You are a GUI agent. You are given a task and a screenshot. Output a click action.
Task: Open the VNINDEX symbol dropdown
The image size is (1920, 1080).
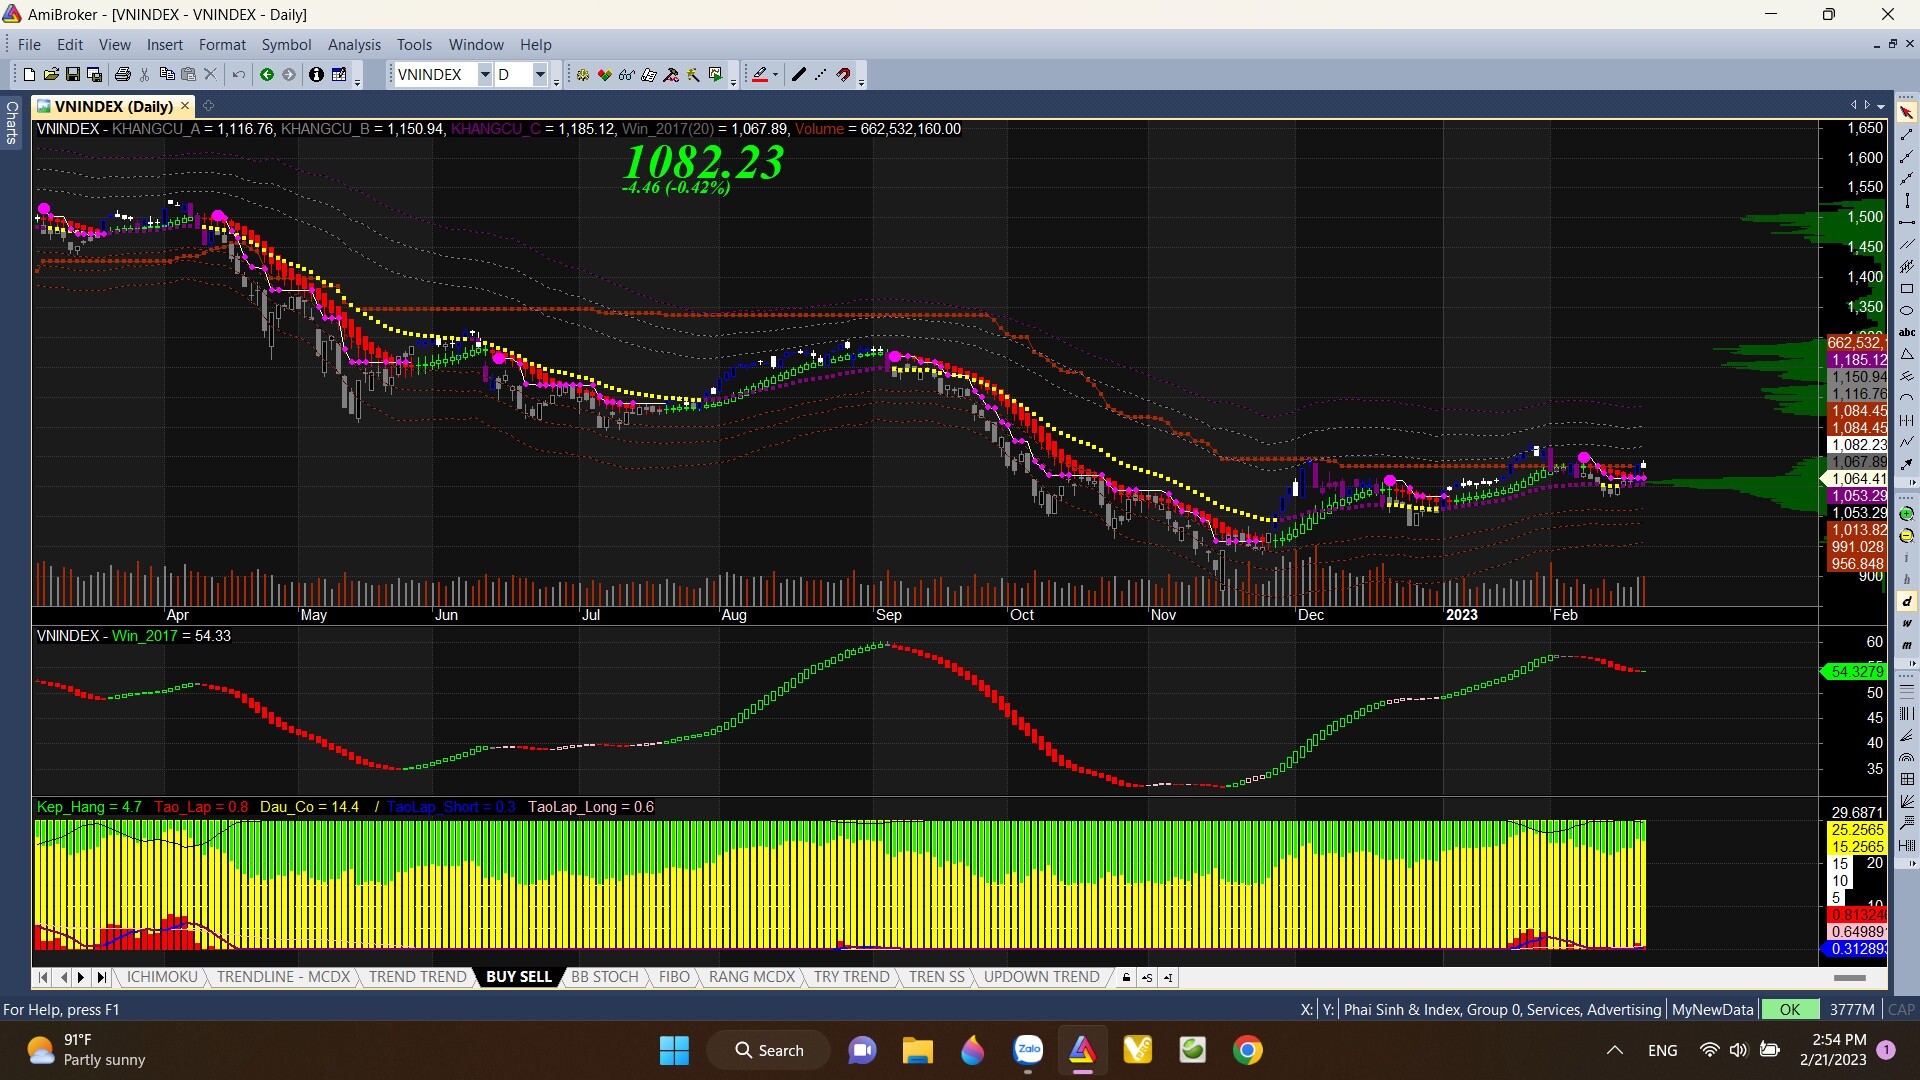(x=485, y=75)
